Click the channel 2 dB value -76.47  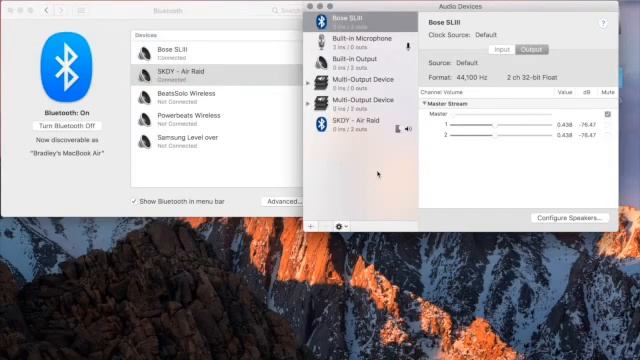(x=587, y=135)
